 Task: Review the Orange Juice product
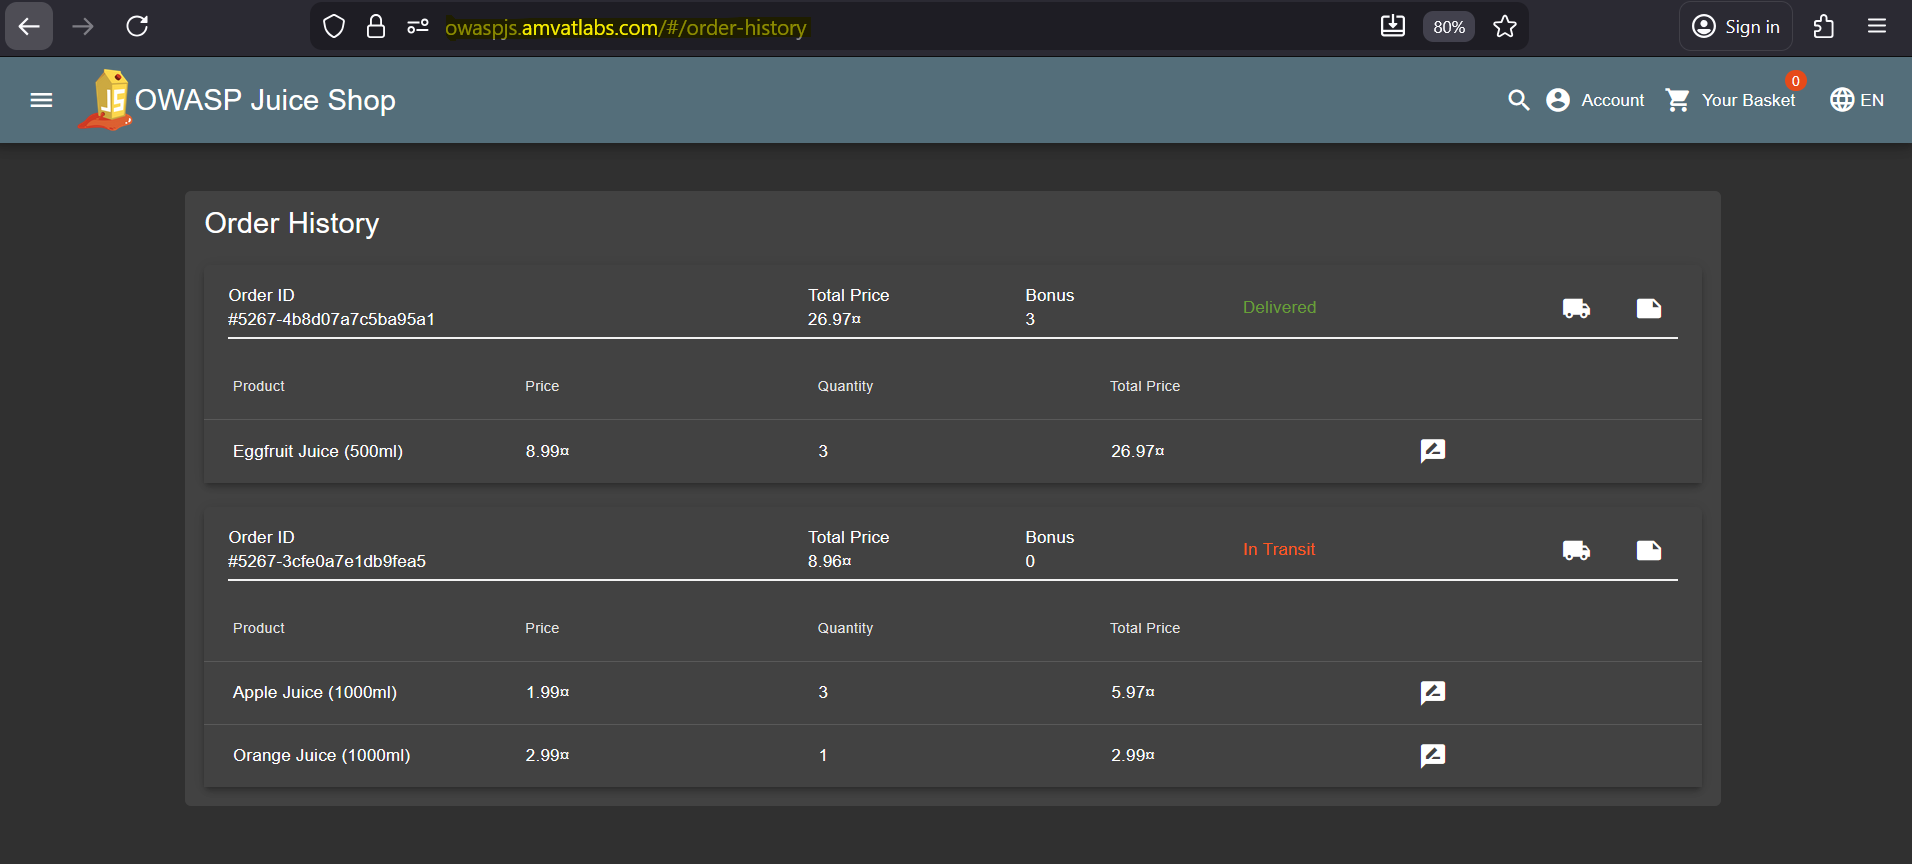(1432, 755)
